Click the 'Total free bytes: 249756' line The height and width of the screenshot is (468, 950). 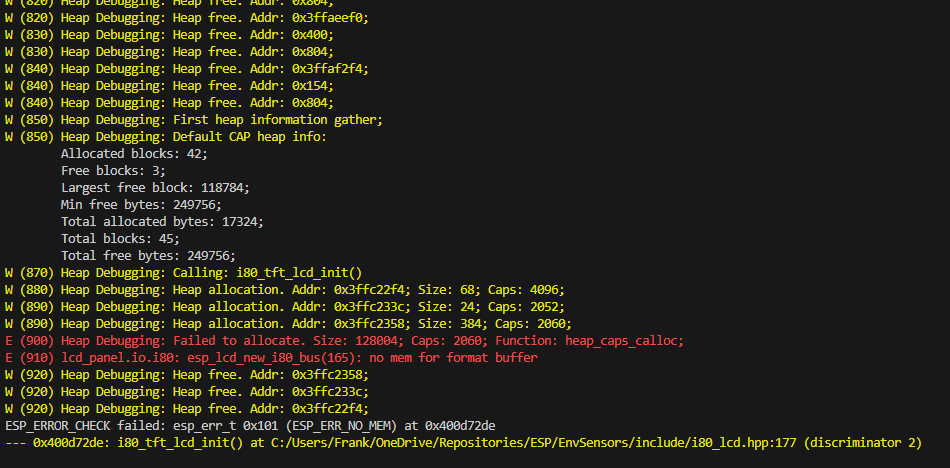click(x=148, y=256)
